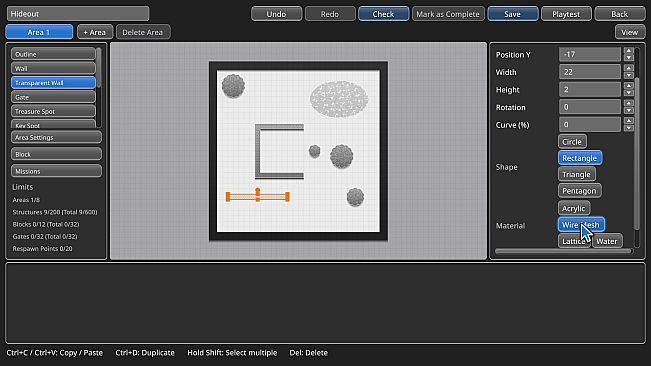The width and height of the screenshot is (651, 366).
Task: Click the Position Y value field
Action: [x=590, y=54]
